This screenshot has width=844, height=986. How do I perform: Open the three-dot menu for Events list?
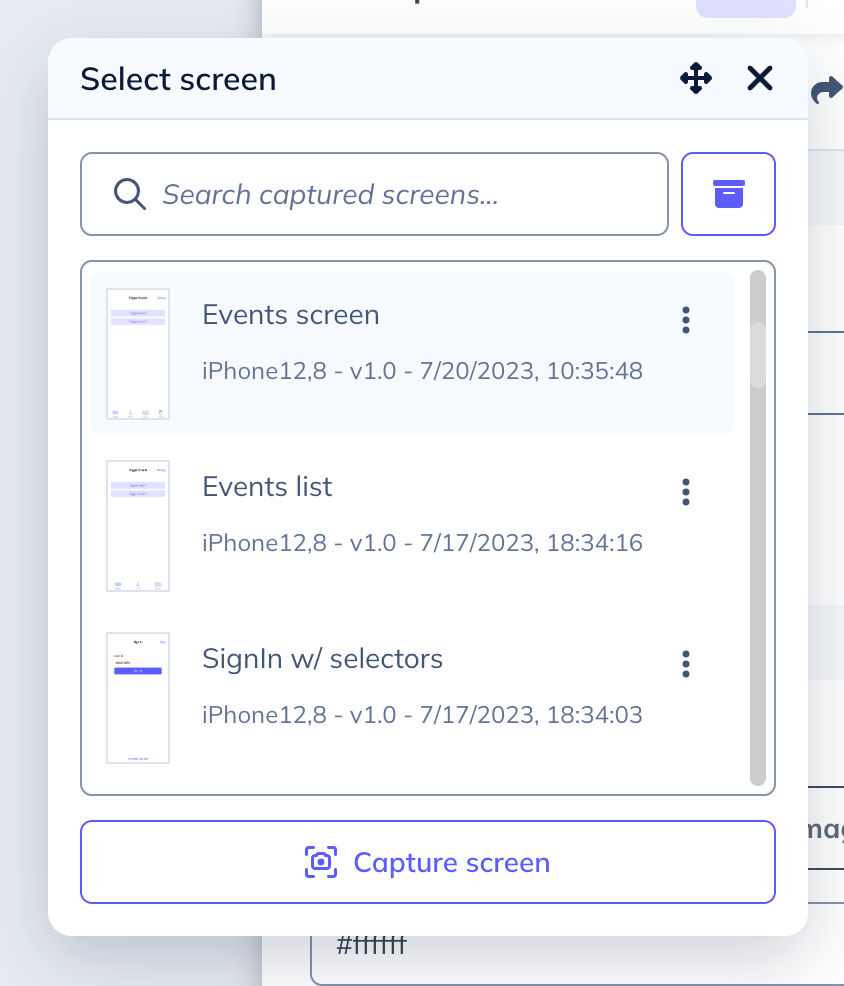click(x=686, y=492)
